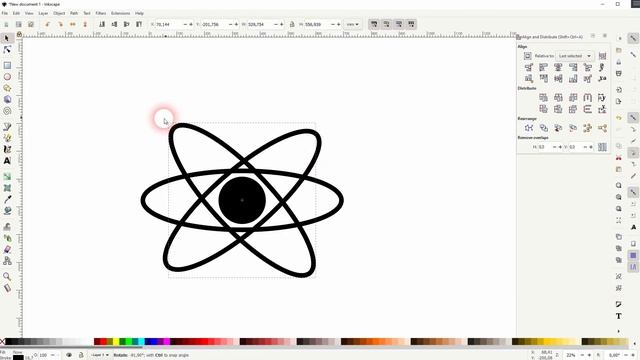Select the Gradient tool
The height and width of the screenshot is (360, 640).
coord(7,176)
